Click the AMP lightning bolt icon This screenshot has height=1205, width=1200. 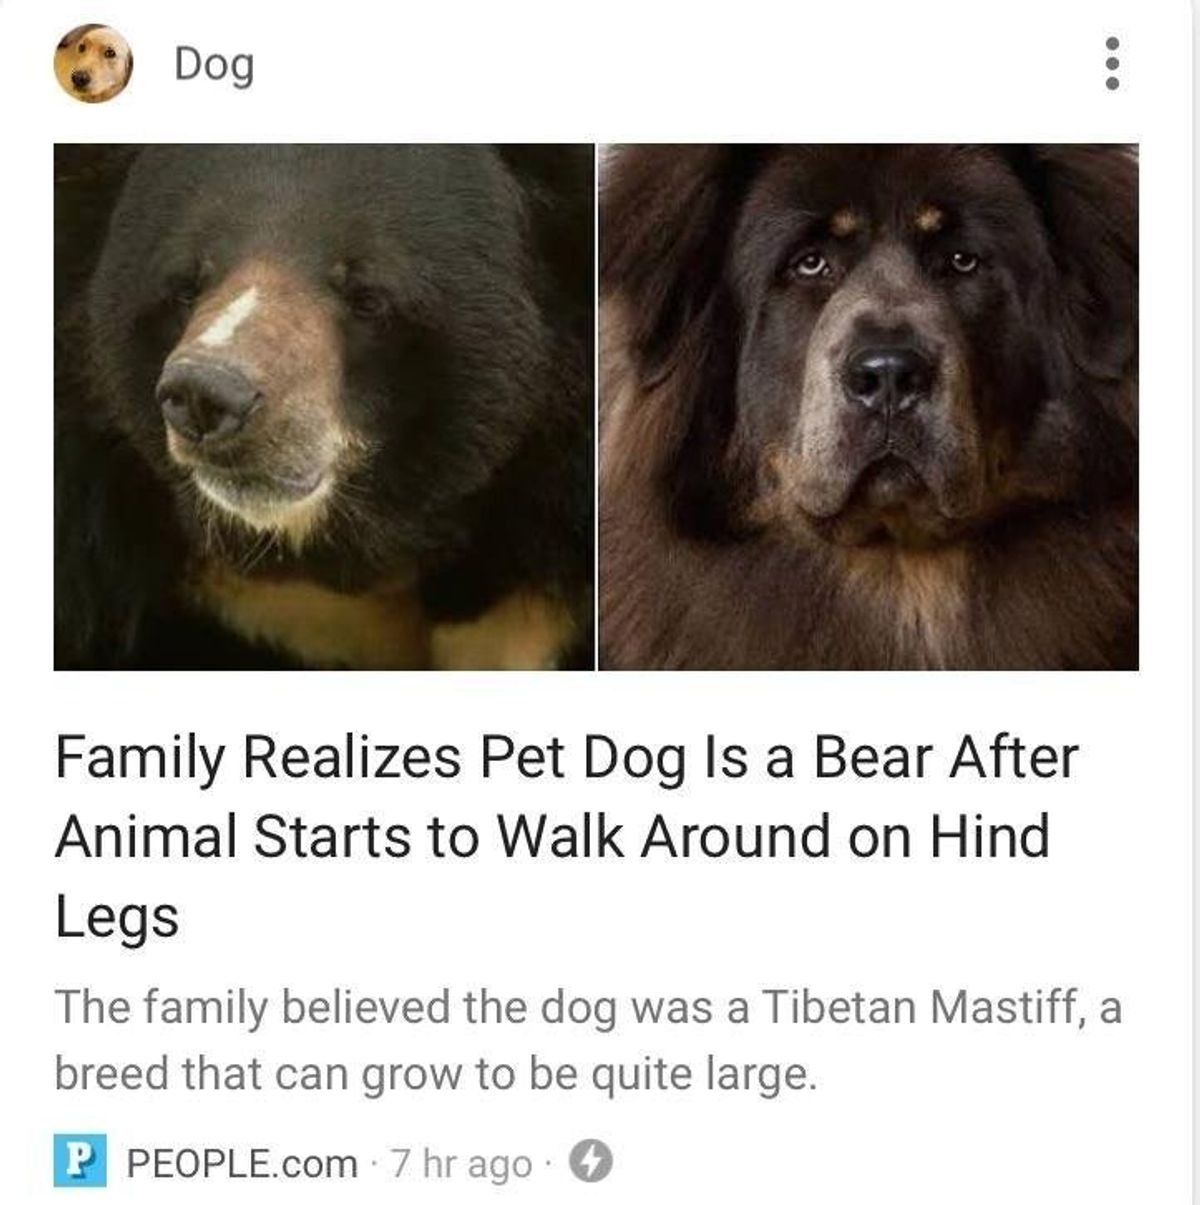tap(590, 1161)
